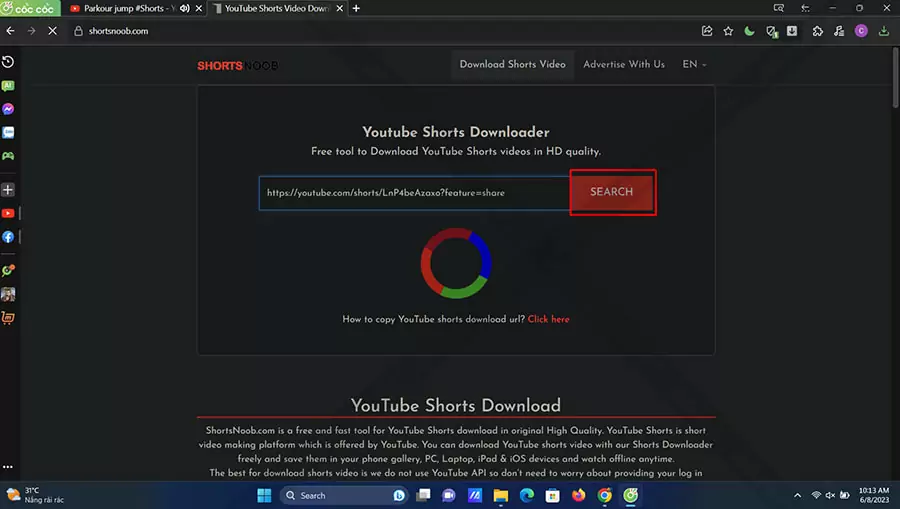Open the sidebar three-dots more options

7,467
